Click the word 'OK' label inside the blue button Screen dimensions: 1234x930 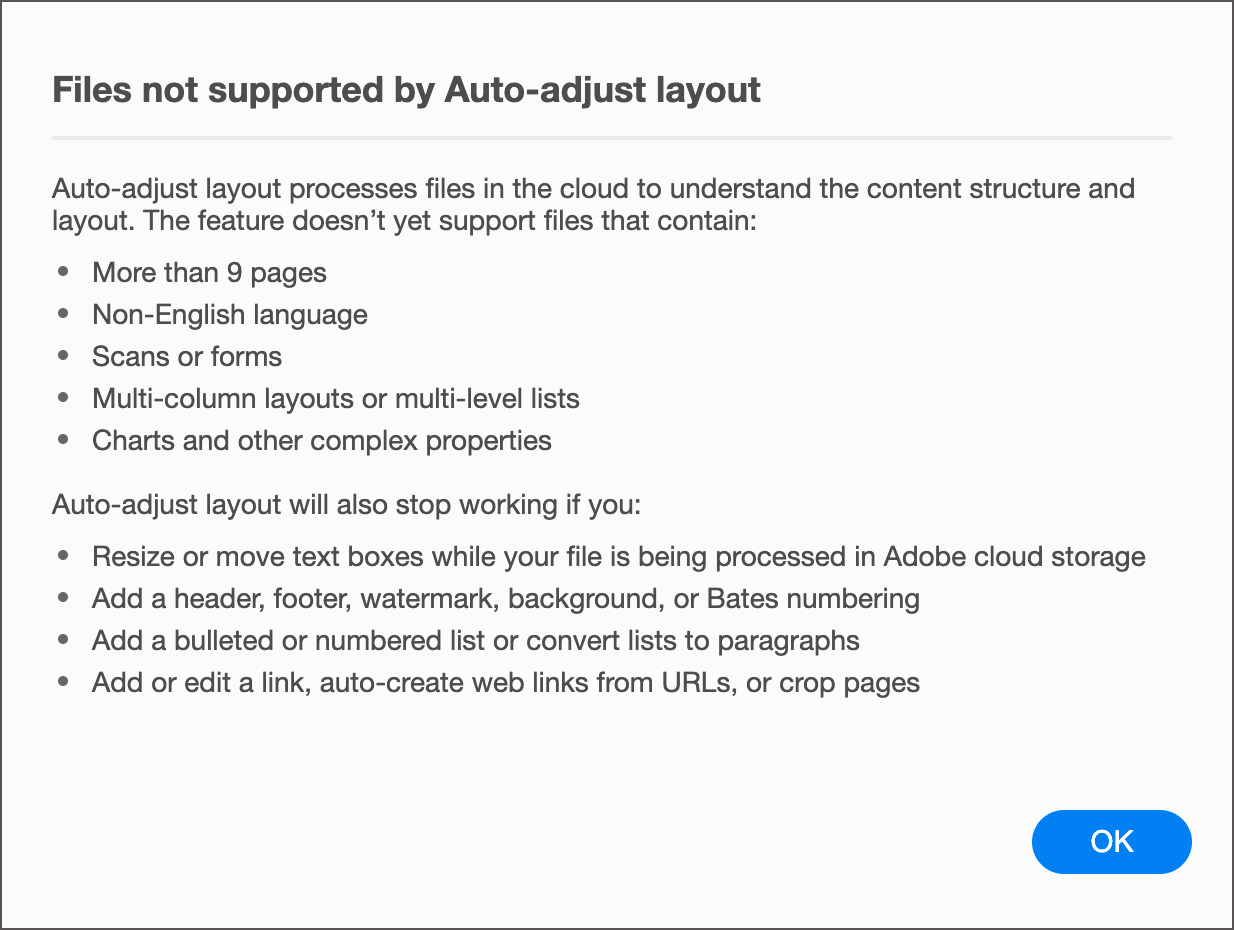click(1111, 842)
